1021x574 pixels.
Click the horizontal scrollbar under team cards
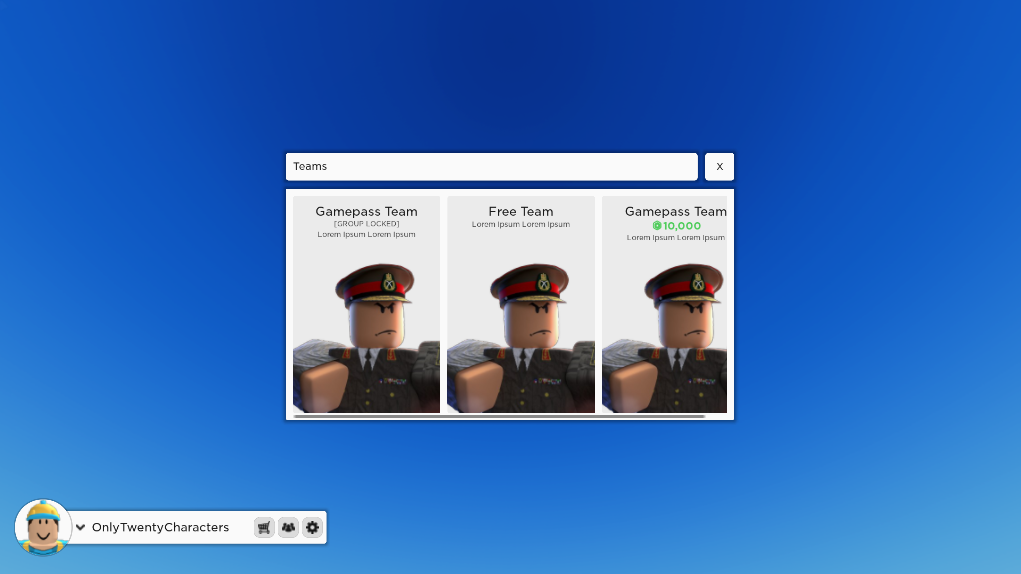click(x=499, y=416)
